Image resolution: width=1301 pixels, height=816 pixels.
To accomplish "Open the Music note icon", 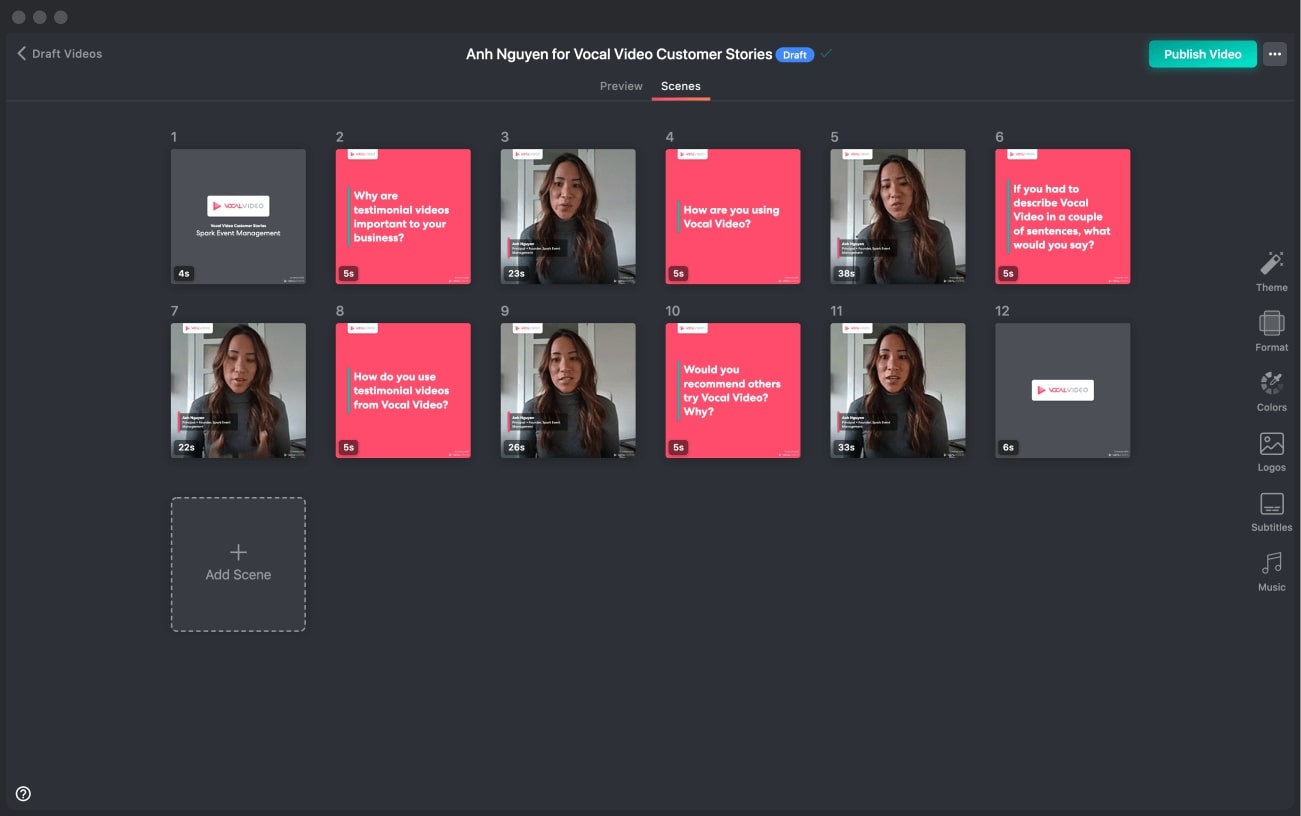I will (1271, 563).
